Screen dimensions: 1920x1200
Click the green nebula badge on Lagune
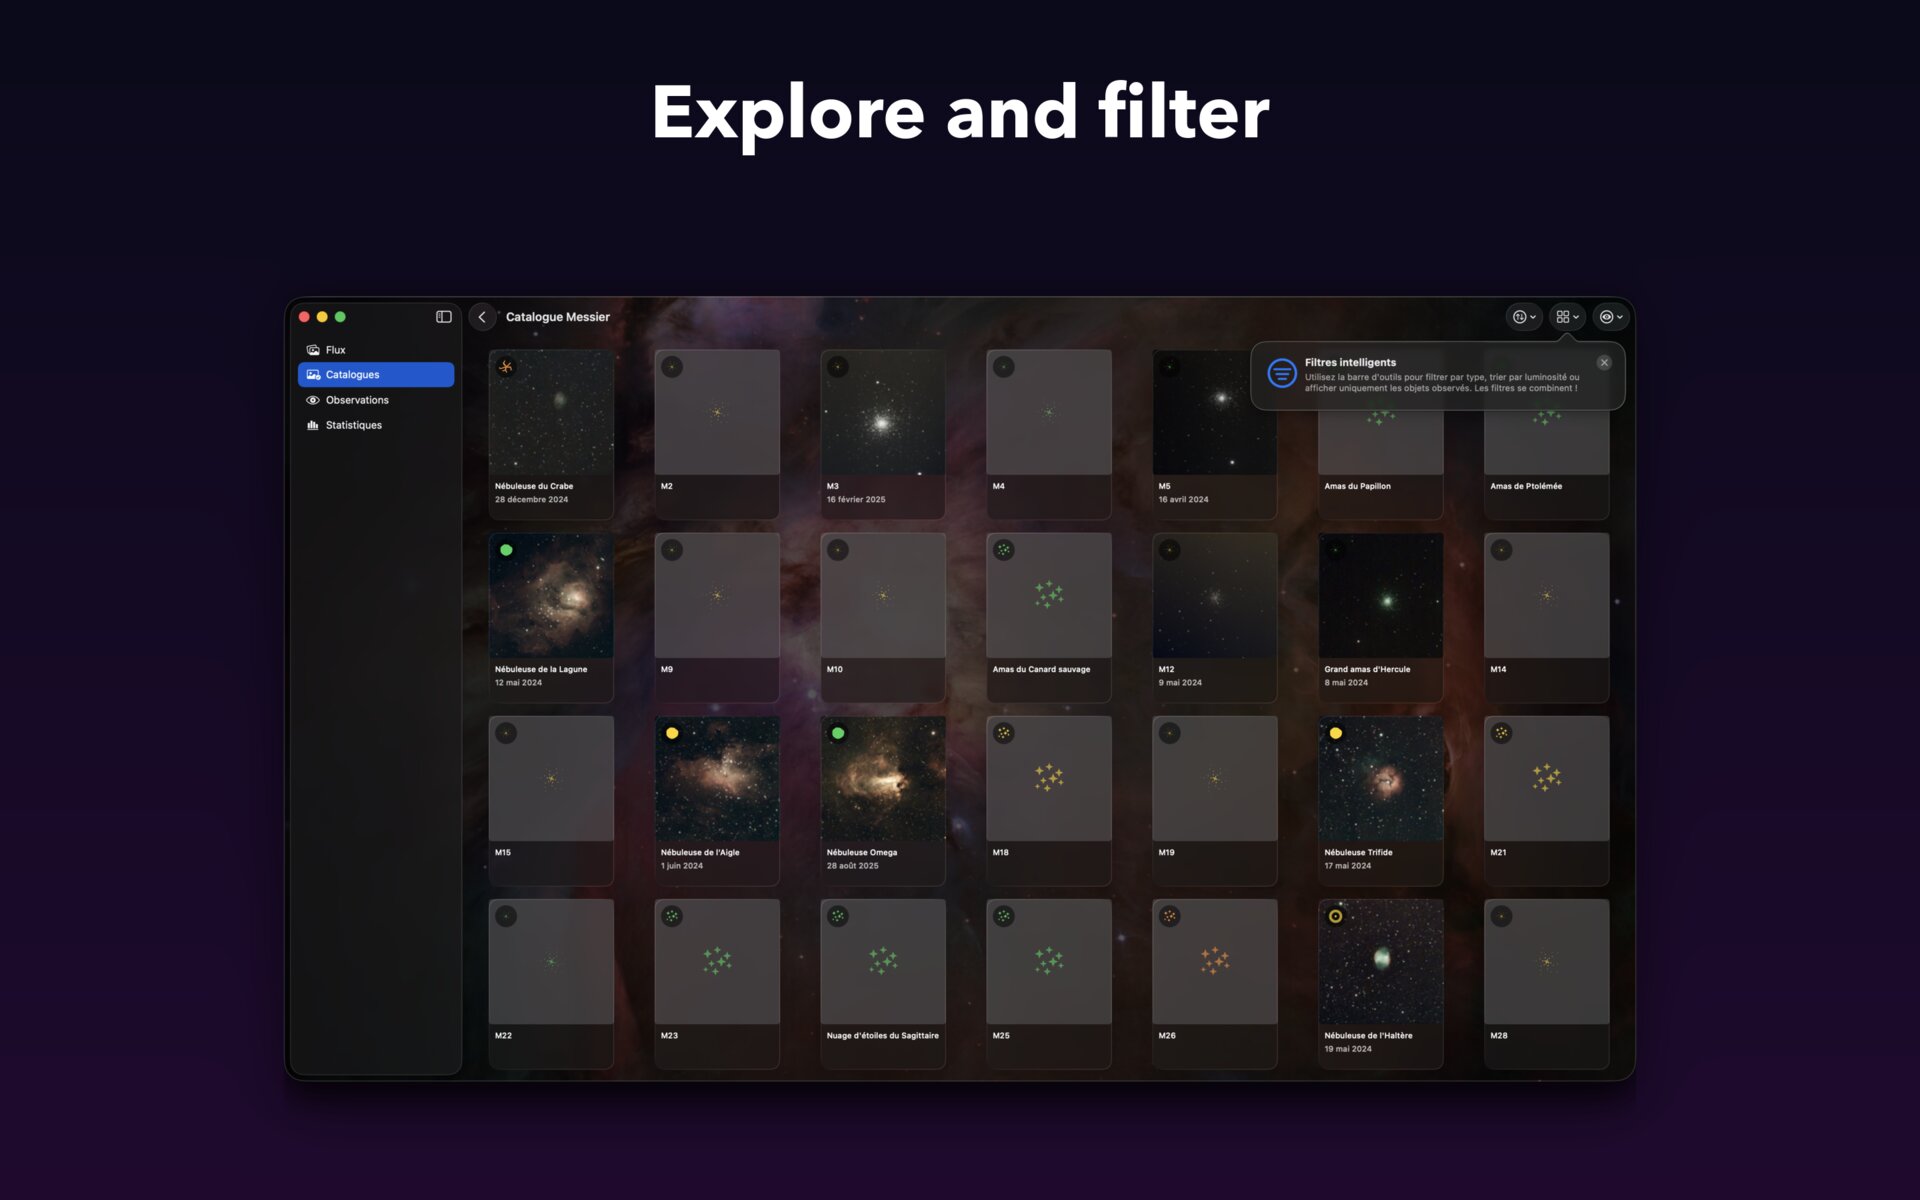(506, 550)
